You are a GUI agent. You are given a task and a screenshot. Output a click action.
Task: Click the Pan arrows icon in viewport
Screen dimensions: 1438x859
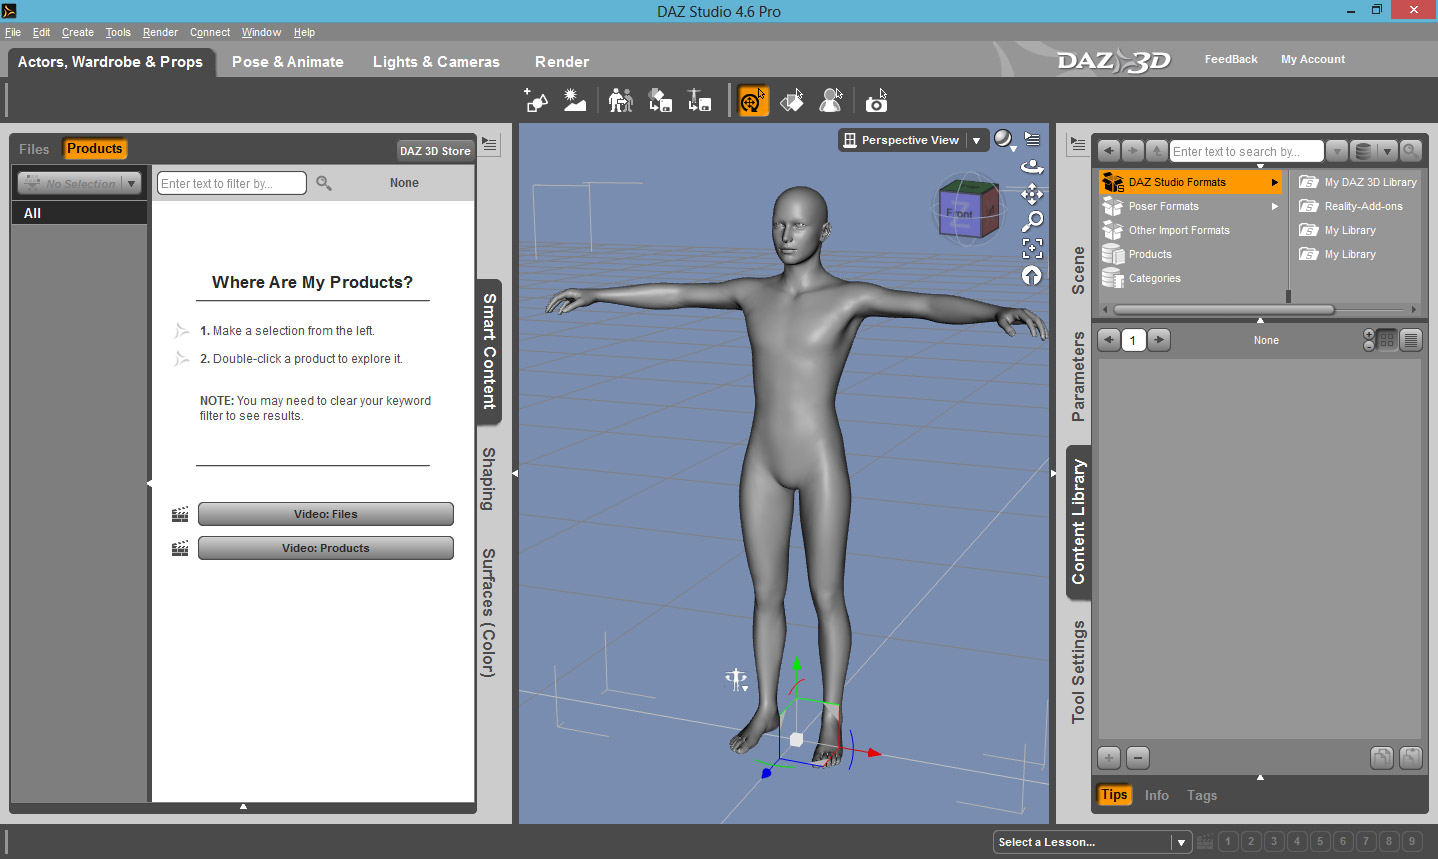pyautogui.click(x=1032, y=194)
